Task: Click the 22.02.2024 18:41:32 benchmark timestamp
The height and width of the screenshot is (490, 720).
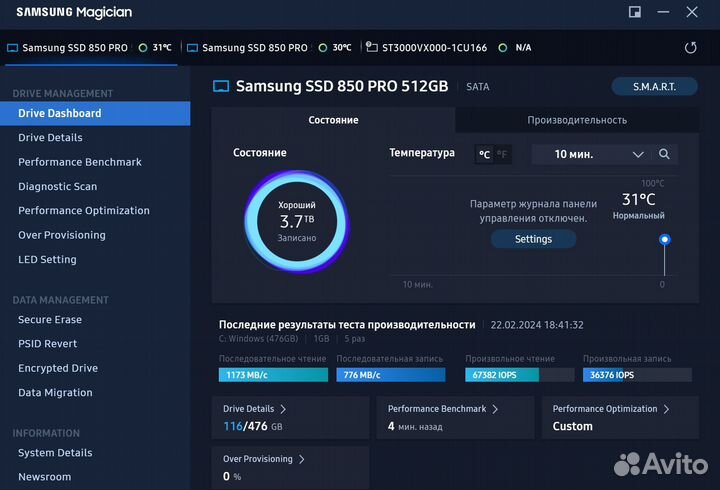Action: pos(537,325)
